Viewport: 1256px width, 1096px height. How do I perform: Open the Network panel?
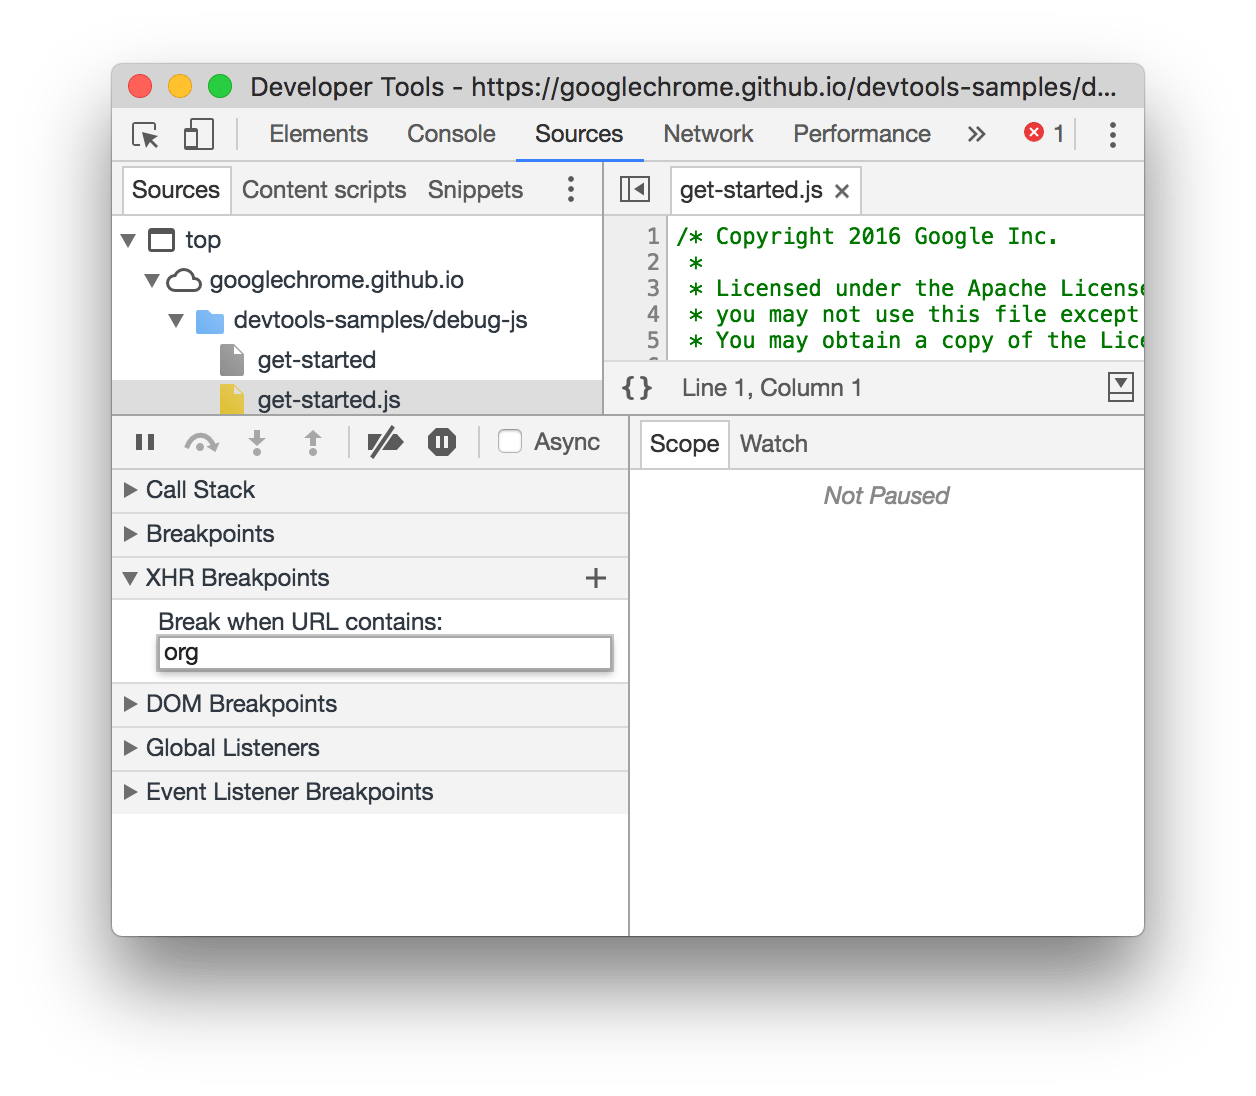tap(708, 134)
